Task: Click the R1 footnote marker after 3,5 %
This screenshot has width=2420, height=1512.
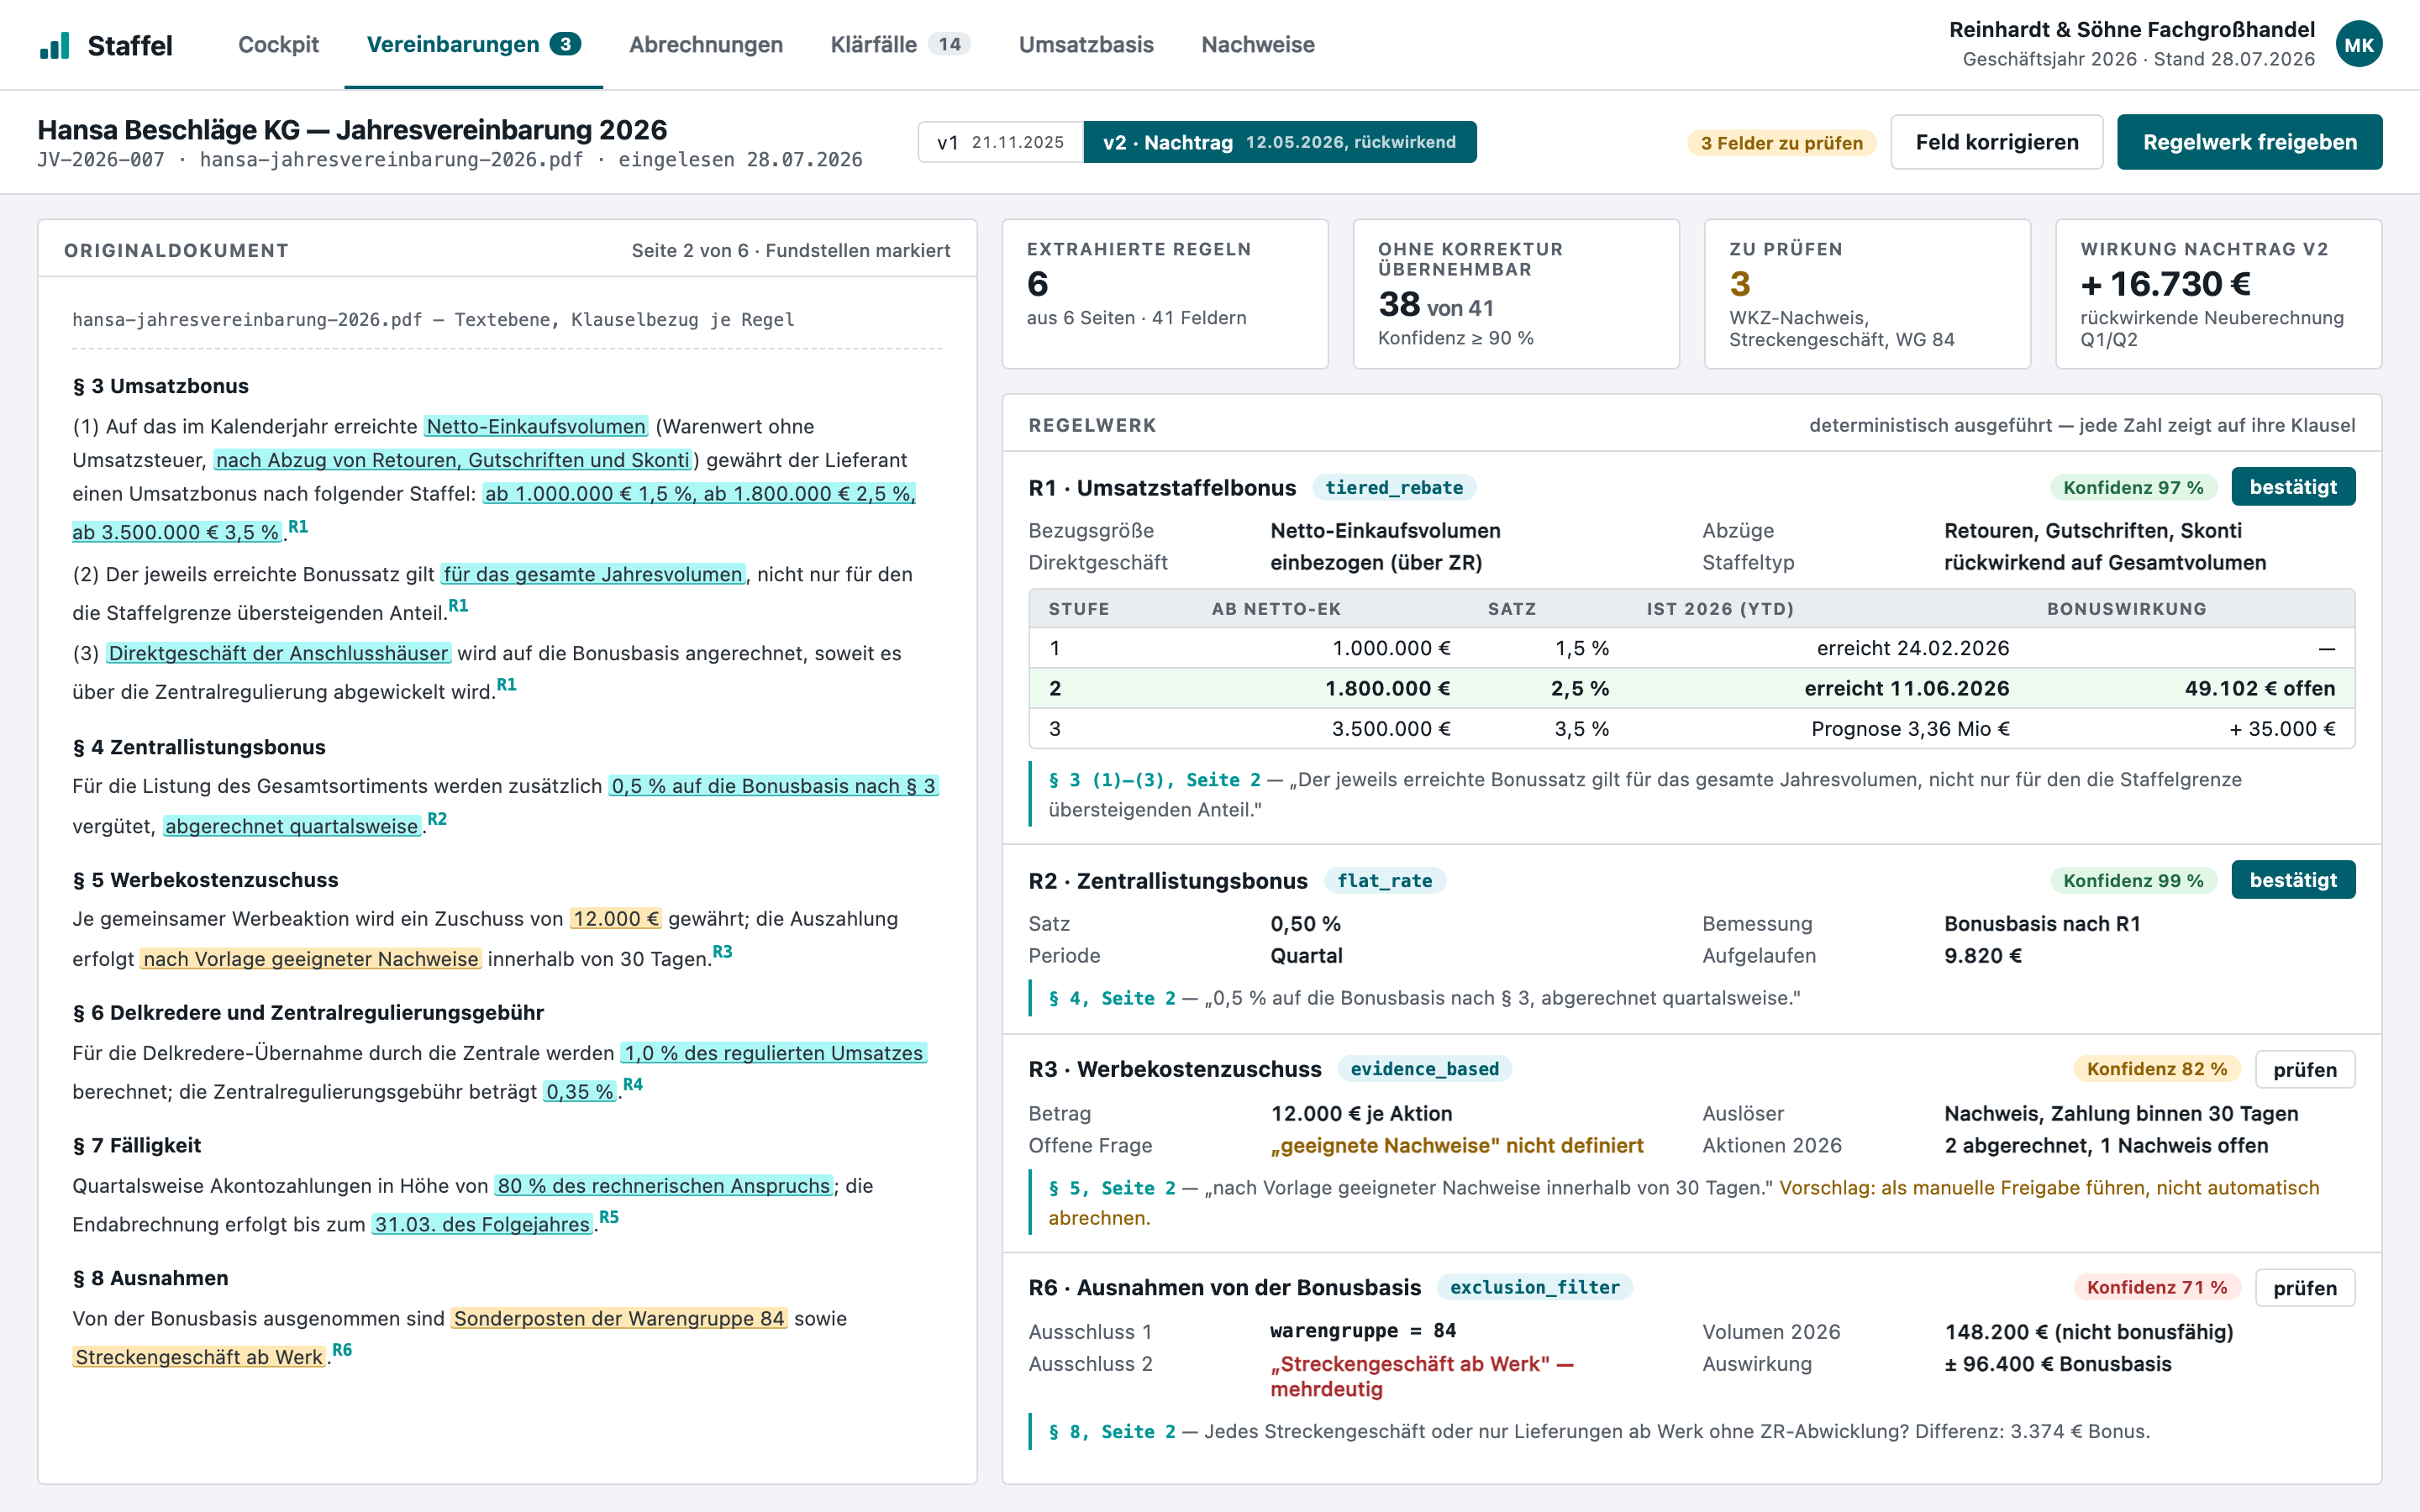Action: point(298,527)
